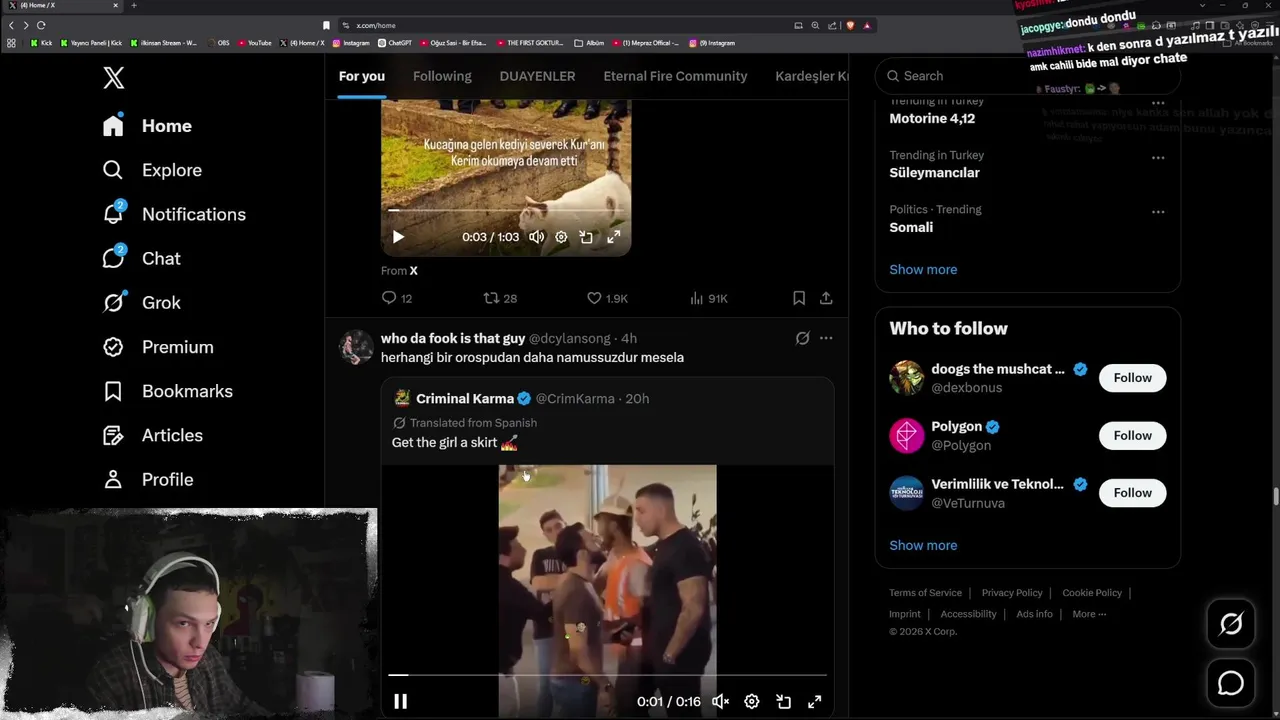Enter fullscreen on the fight video

click(x=815, y=702)
